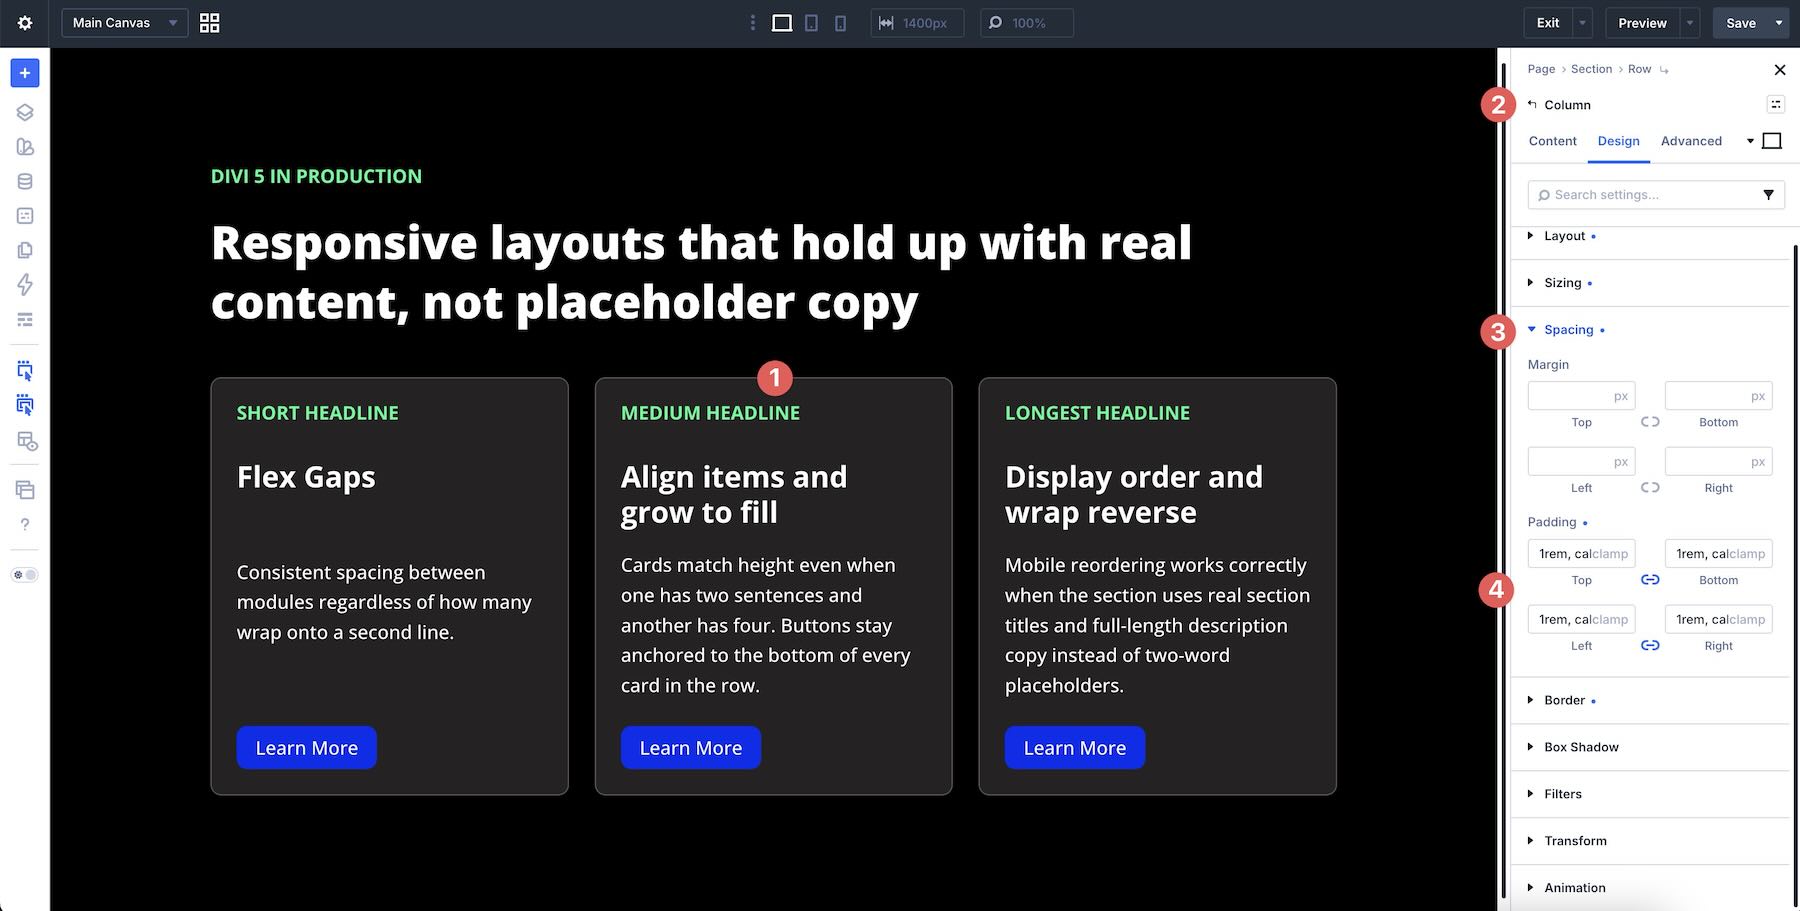Click the padding Top input field
Viewport: 1800px width, 911px height.
tap(1581, 553)
